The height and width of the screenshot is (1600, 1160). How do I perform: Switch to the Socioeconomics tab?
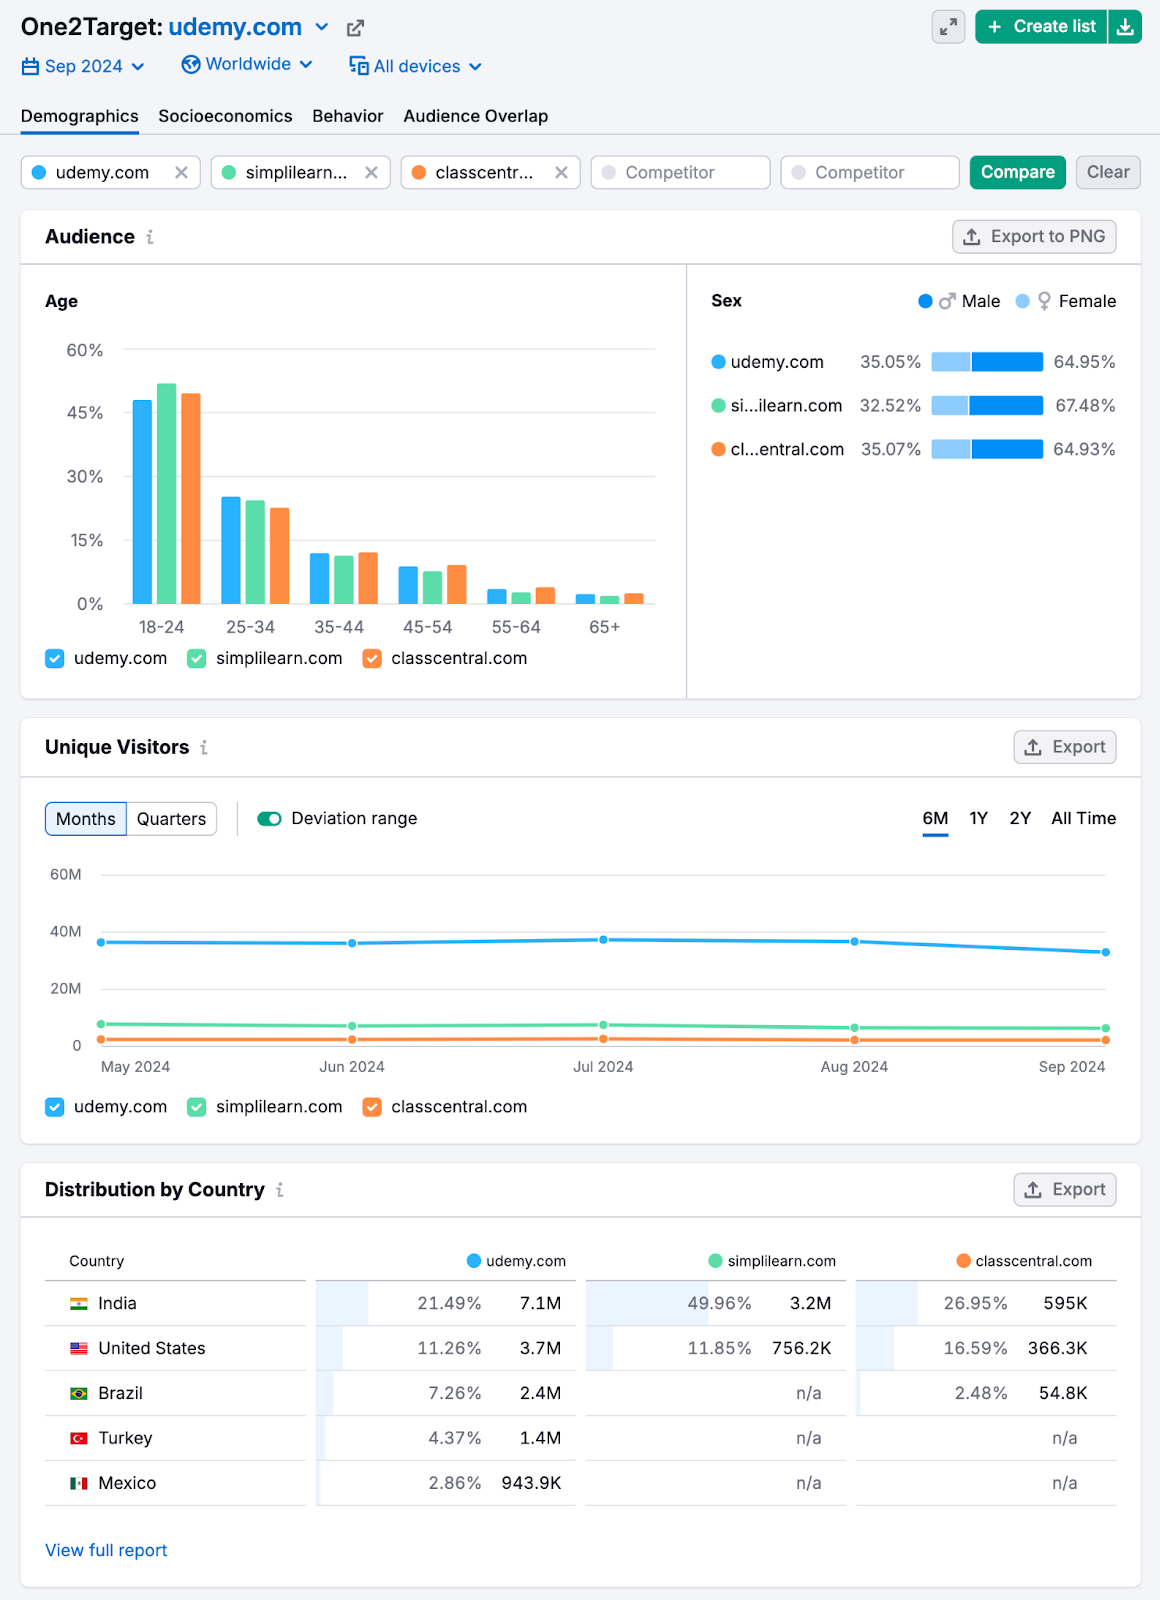(225, 116)
